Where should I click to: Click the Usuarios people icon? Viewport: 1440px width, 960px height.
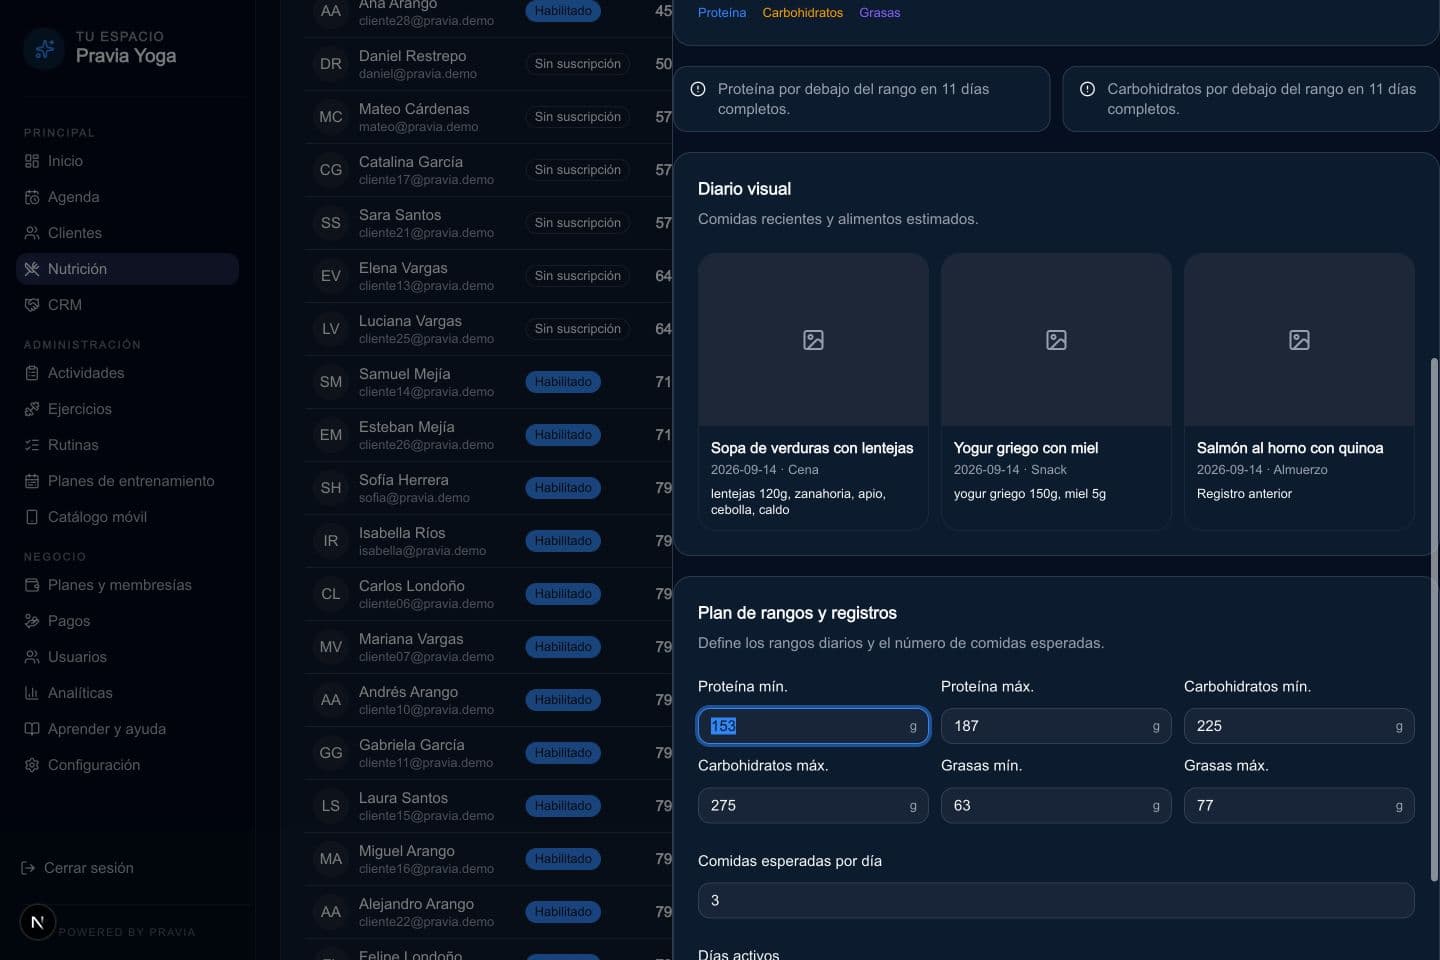tap(32, 657)
